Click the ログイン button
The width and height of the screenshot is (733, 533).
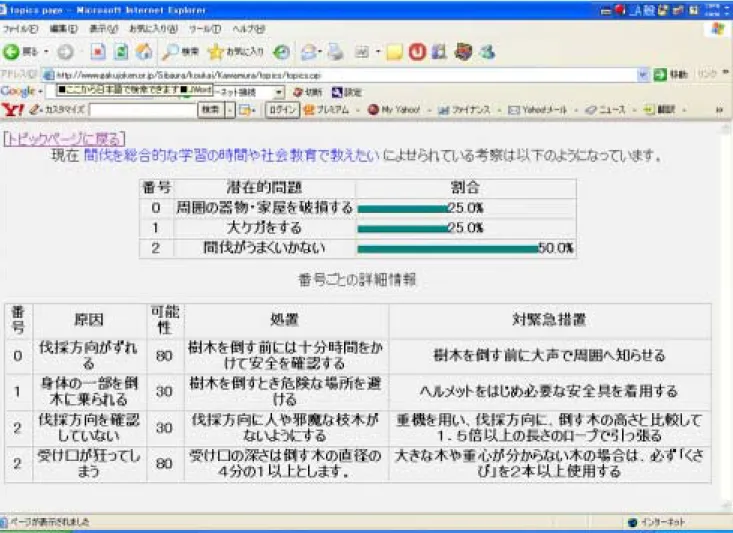(282, 110)
